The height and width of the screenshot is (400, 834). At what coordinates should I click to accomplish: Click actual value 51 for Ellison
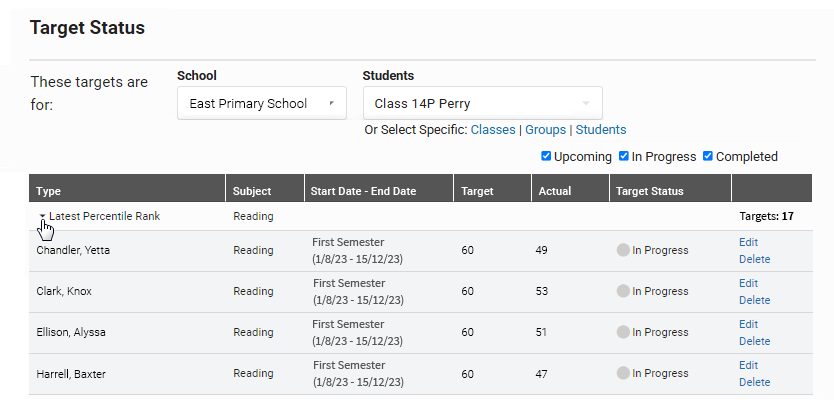(541, 332)
